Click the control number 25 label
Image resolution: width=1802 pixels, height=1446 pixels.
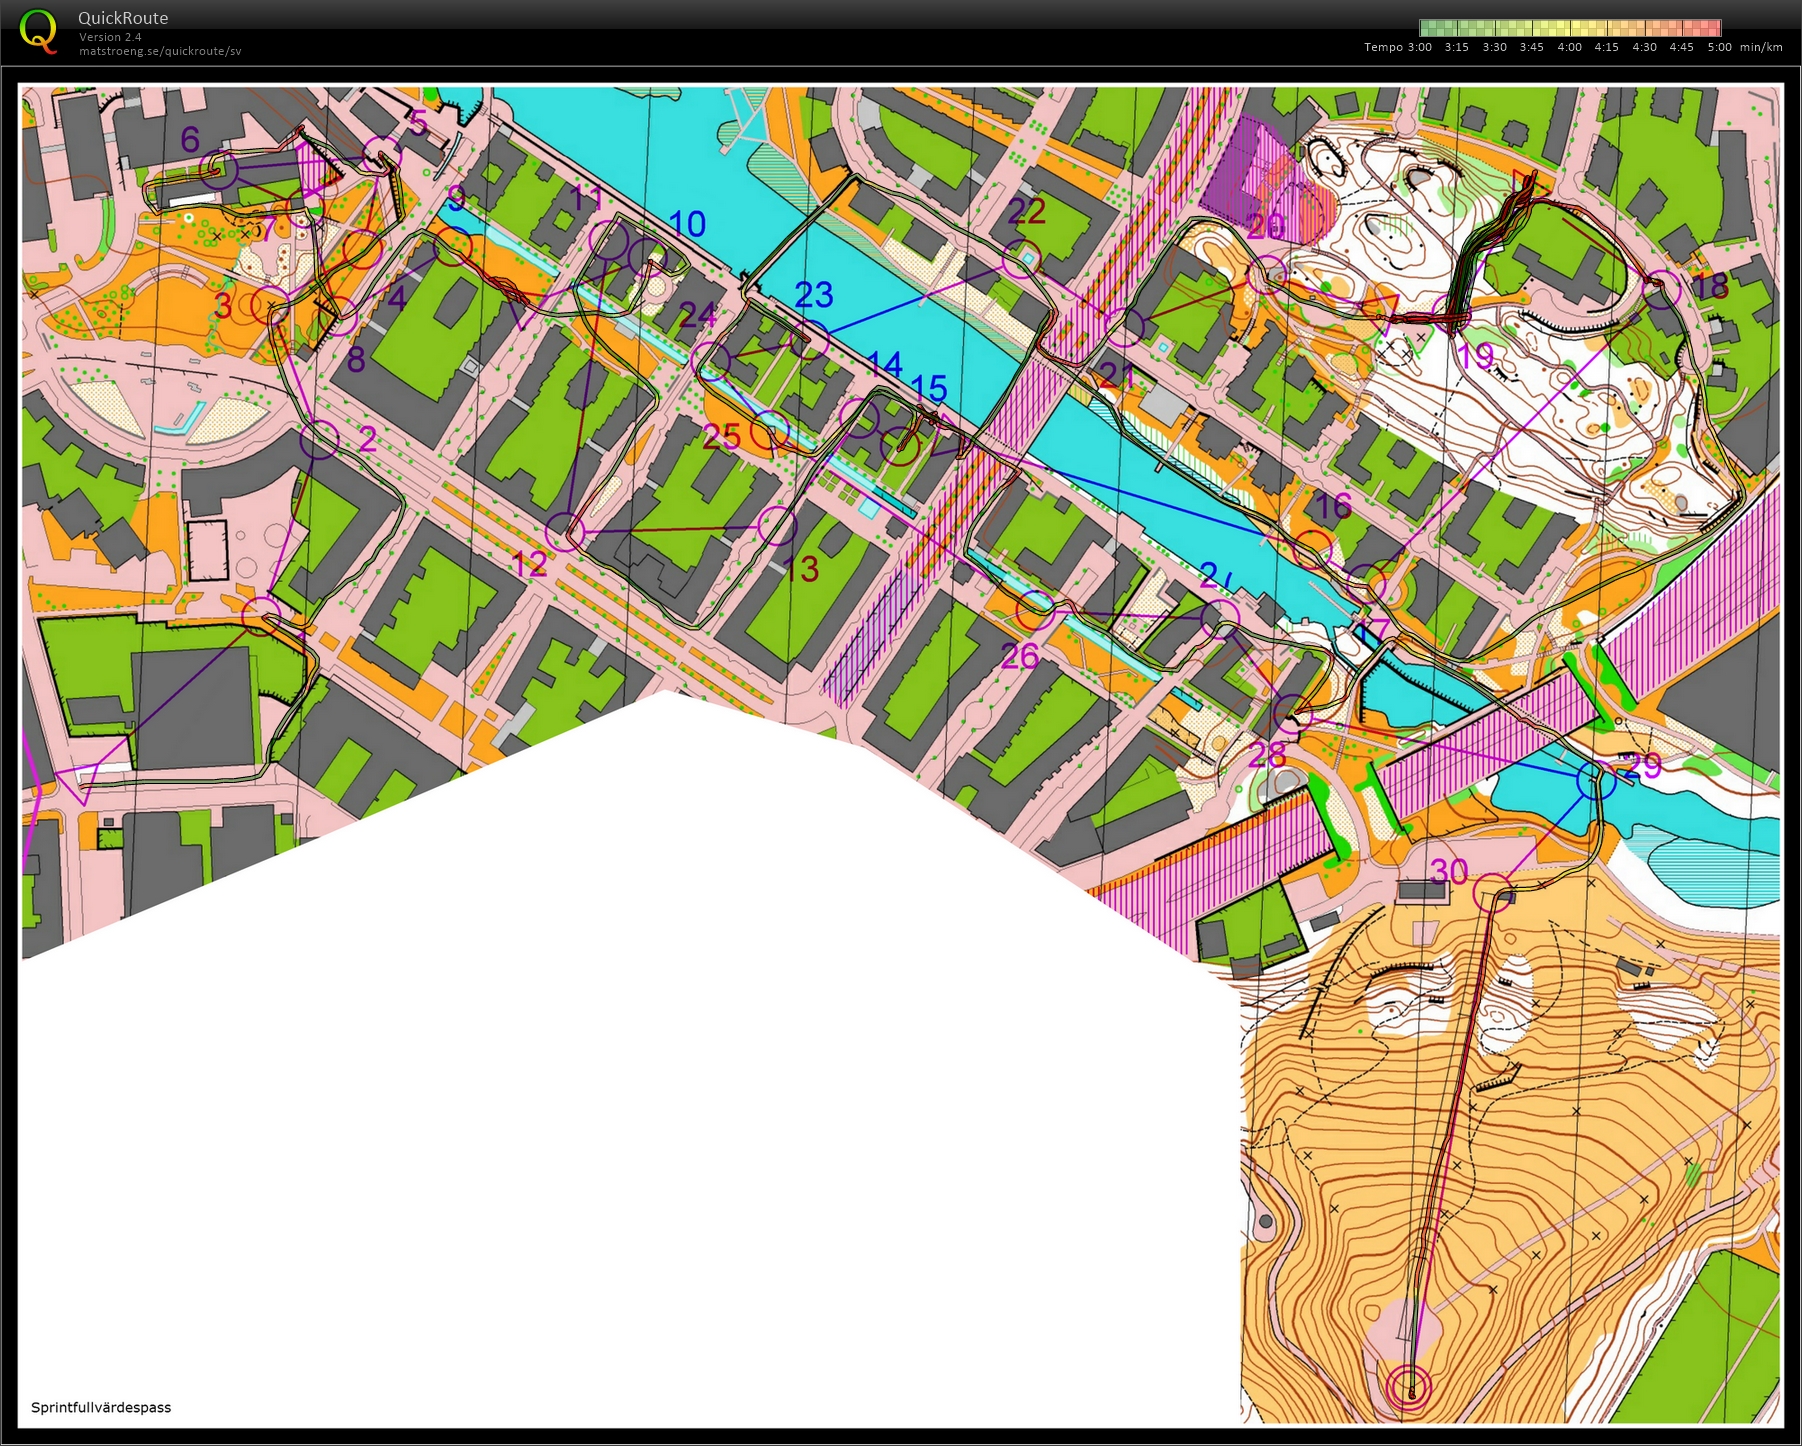click(x=722, y=436)
